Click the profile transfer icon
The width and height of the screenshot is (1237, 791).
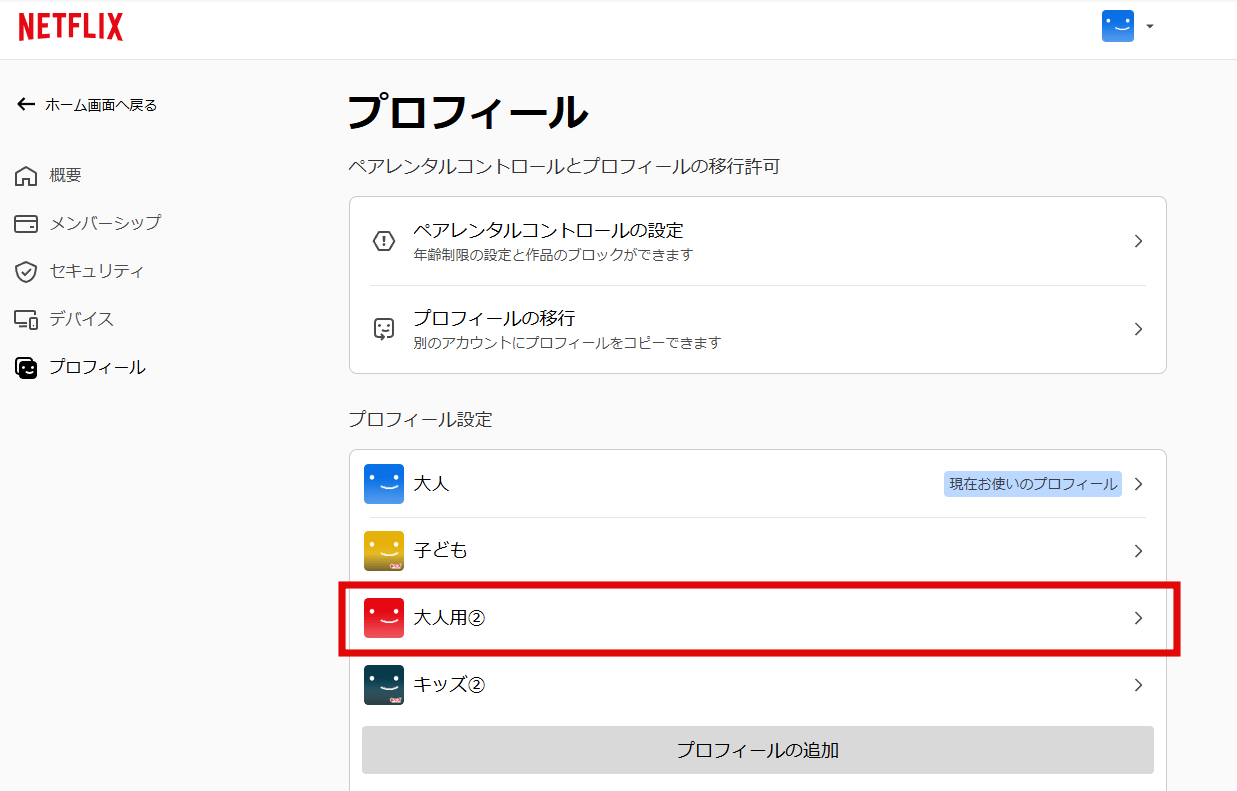click(x=384, y=329)
